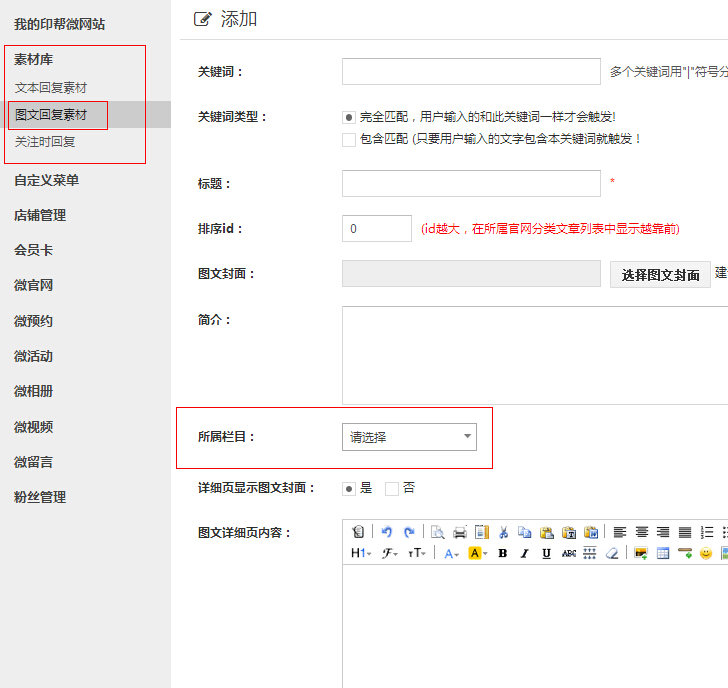Select 包含匹配 keyword type option
Viewport: 728px width, 688px height.
click(x=349, y=140)
